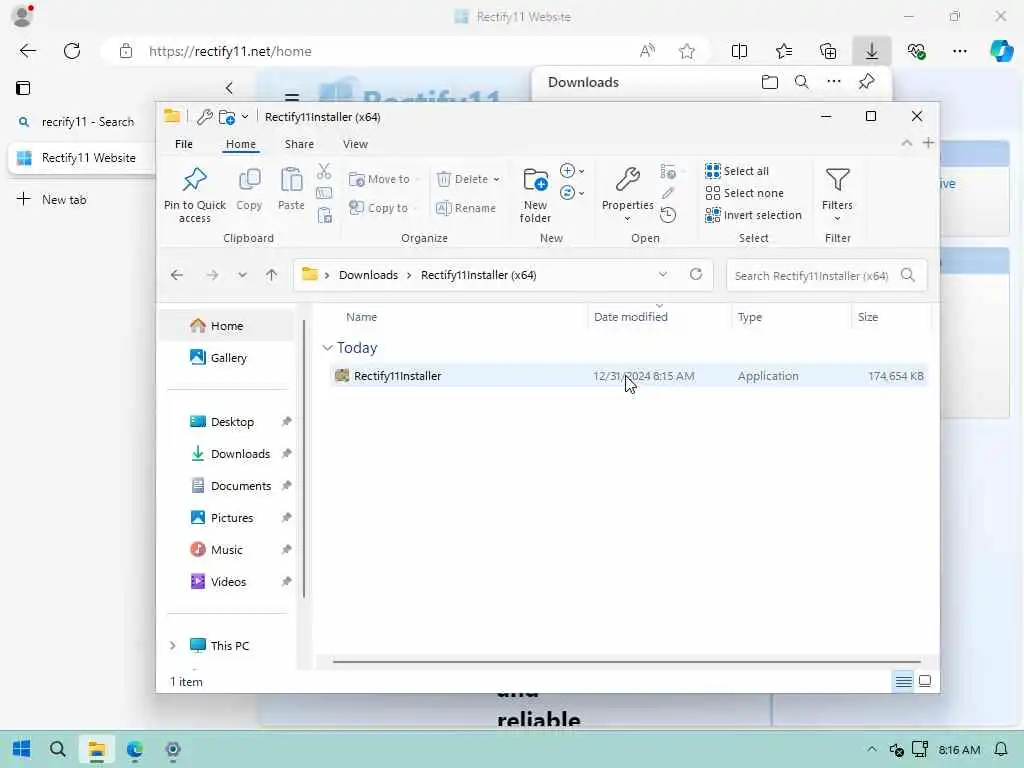1024x768 pixels.
Task: Click Edge Collections icon
Action: (x=828, y=51)
